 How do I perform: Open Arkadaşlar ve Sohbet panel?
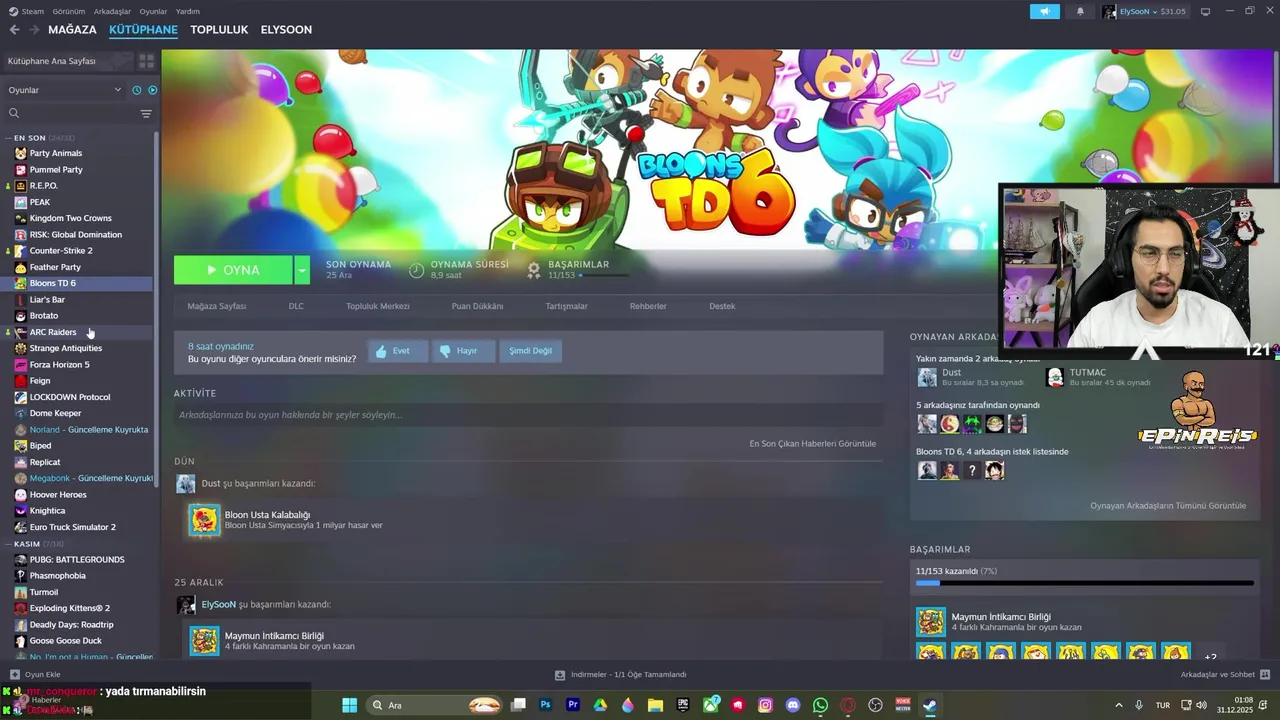pyautogui.click(x=1225, y=675)
